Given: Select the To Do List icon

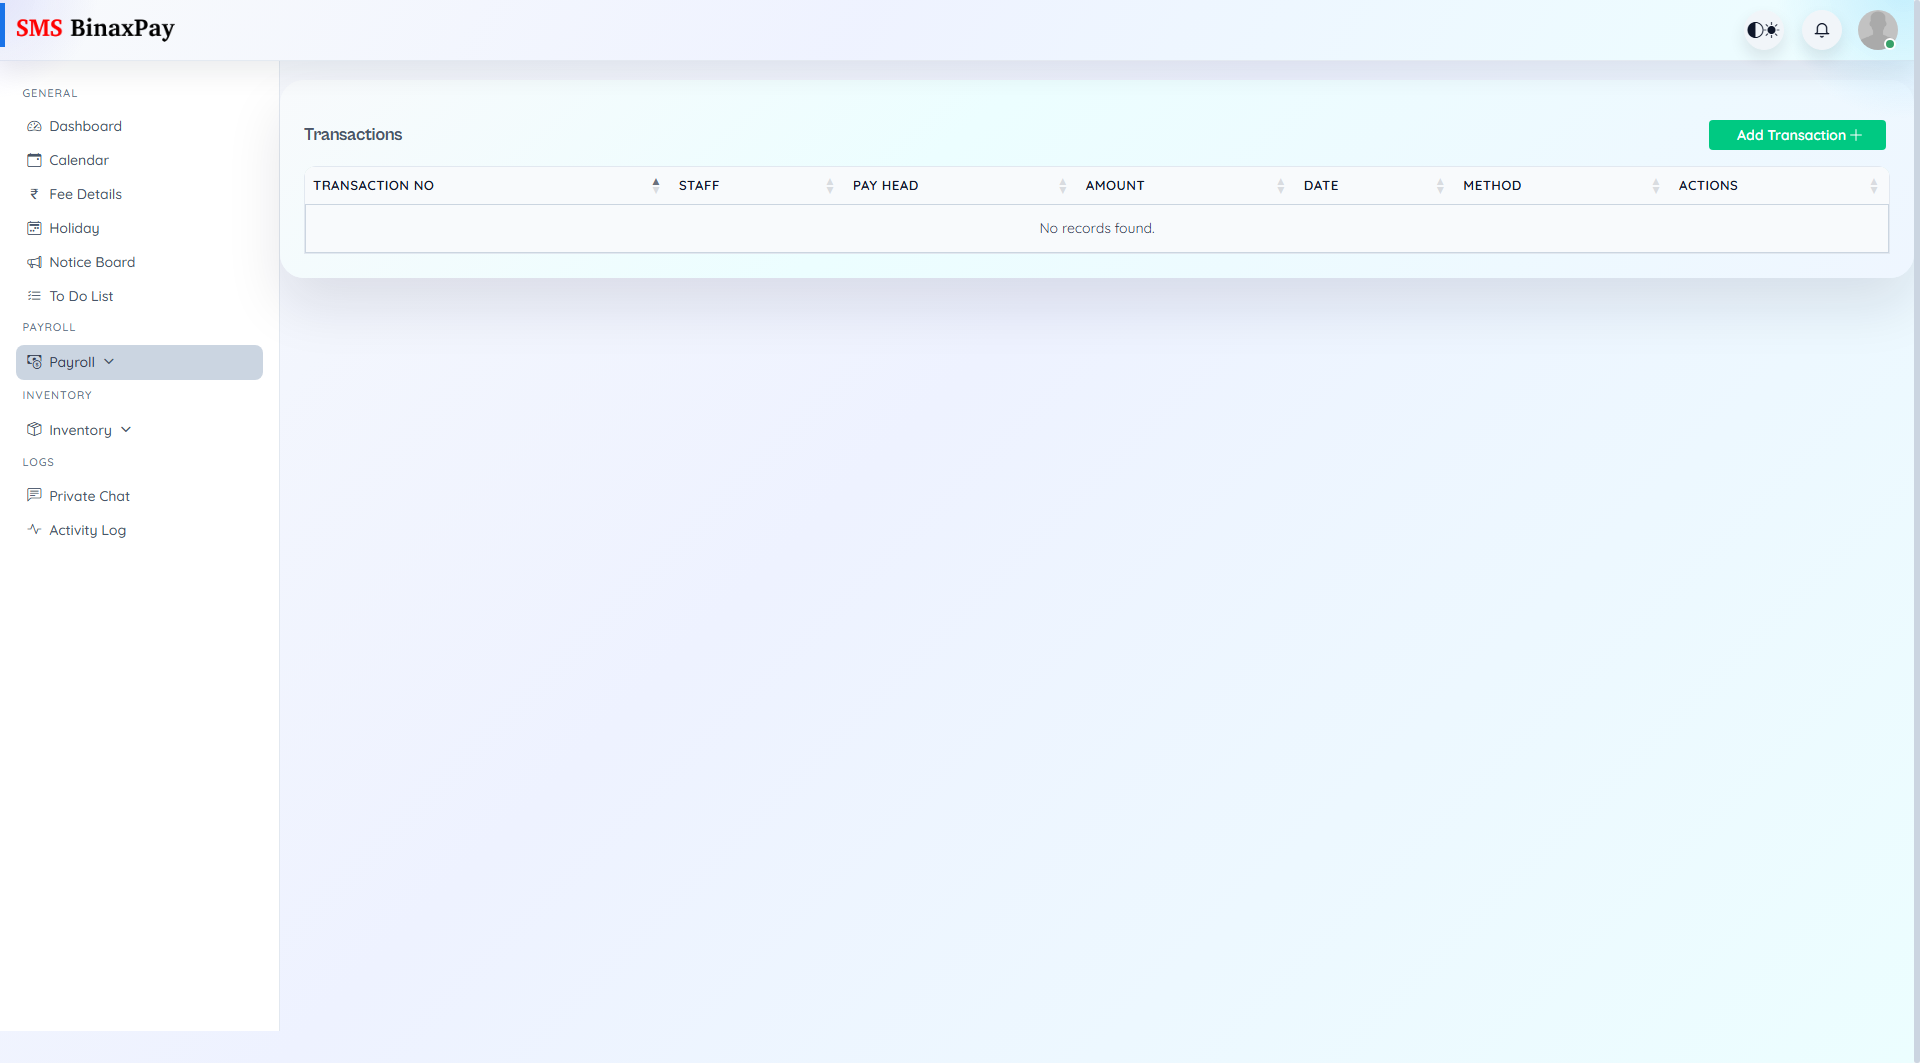Looking at the screenshot, I should click(35, 296).
